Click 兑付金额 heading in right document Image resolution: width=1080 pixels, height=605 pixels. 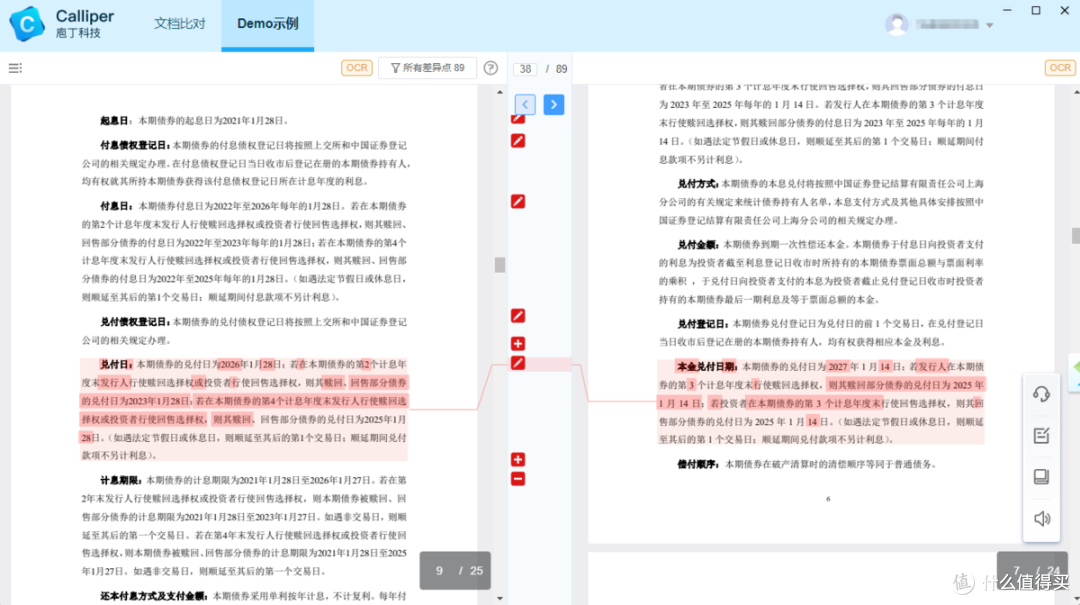(x=698, y=245)
